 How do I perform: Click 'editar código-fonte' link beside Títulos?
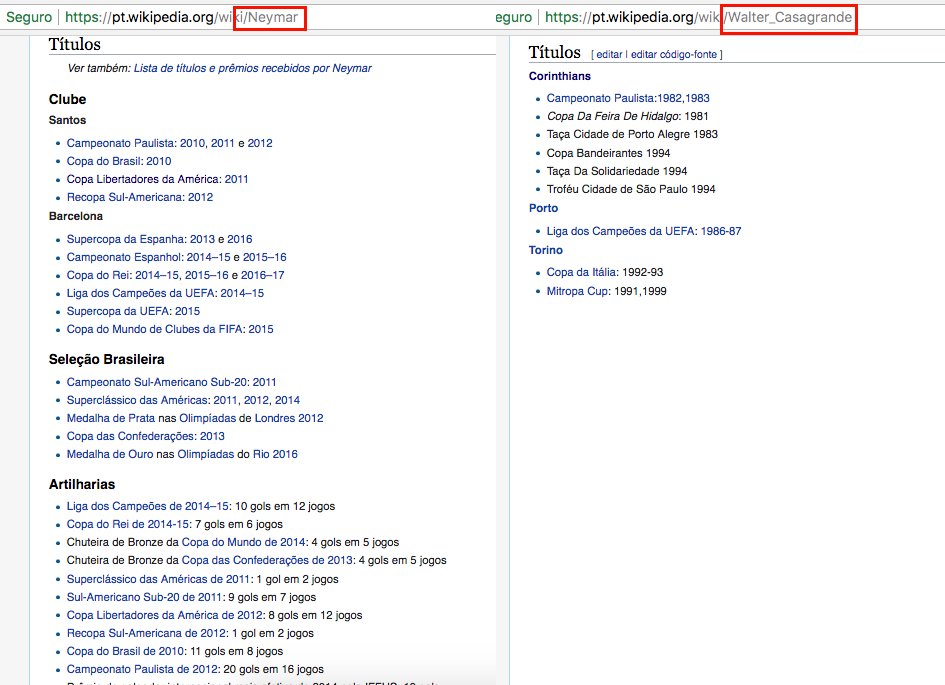pos(674,54)
